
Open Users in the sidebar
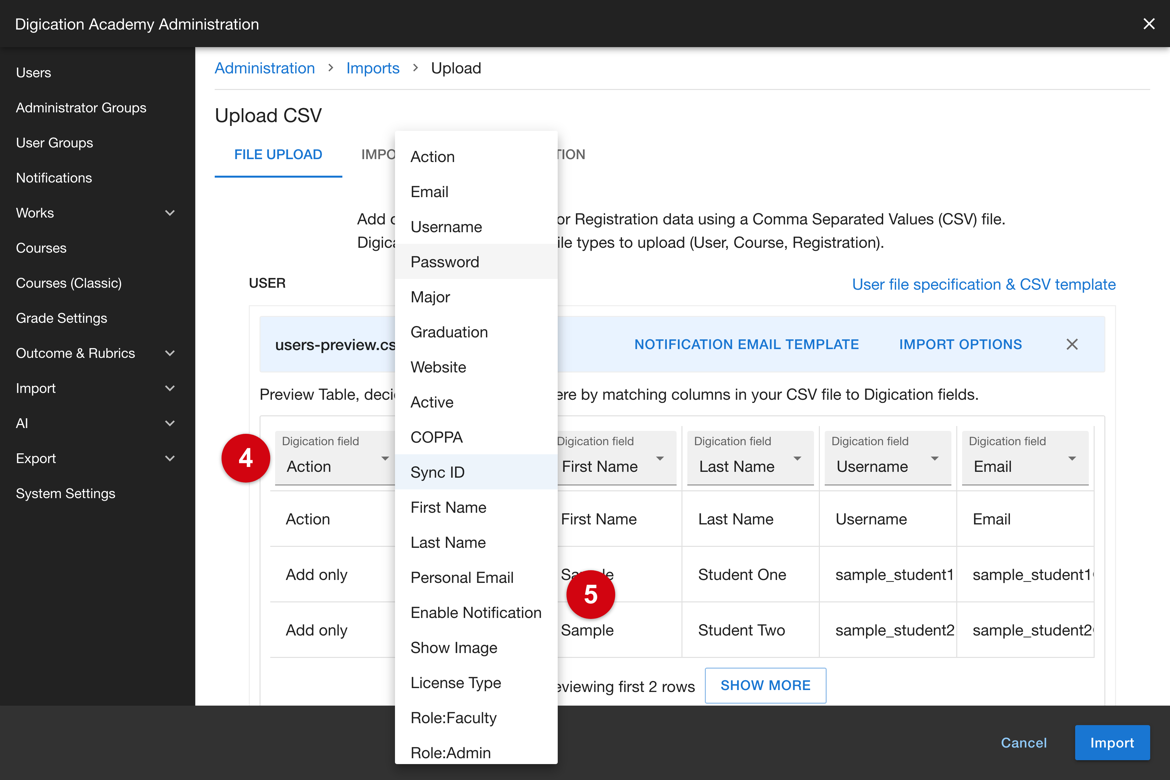[x=34, y=72]
